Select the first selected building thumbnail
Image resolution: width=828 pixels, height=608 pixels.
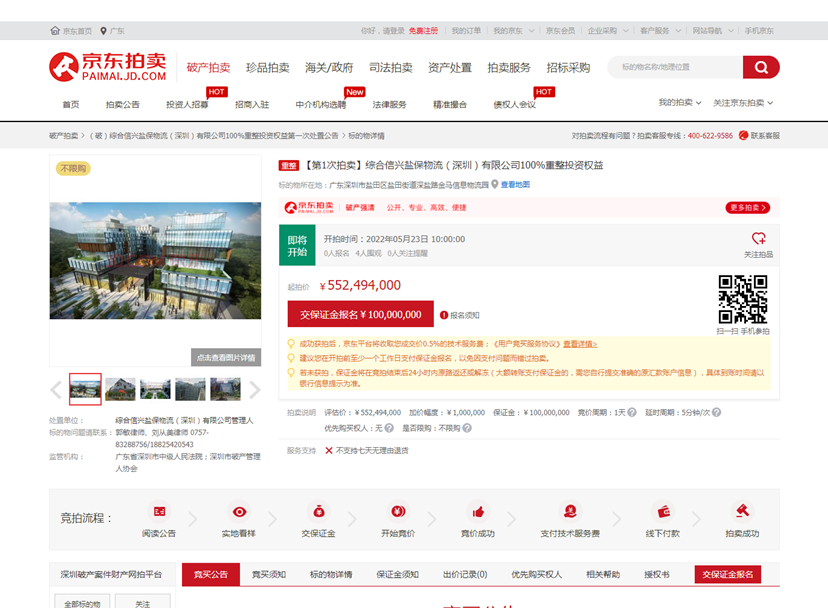(85, 389)
